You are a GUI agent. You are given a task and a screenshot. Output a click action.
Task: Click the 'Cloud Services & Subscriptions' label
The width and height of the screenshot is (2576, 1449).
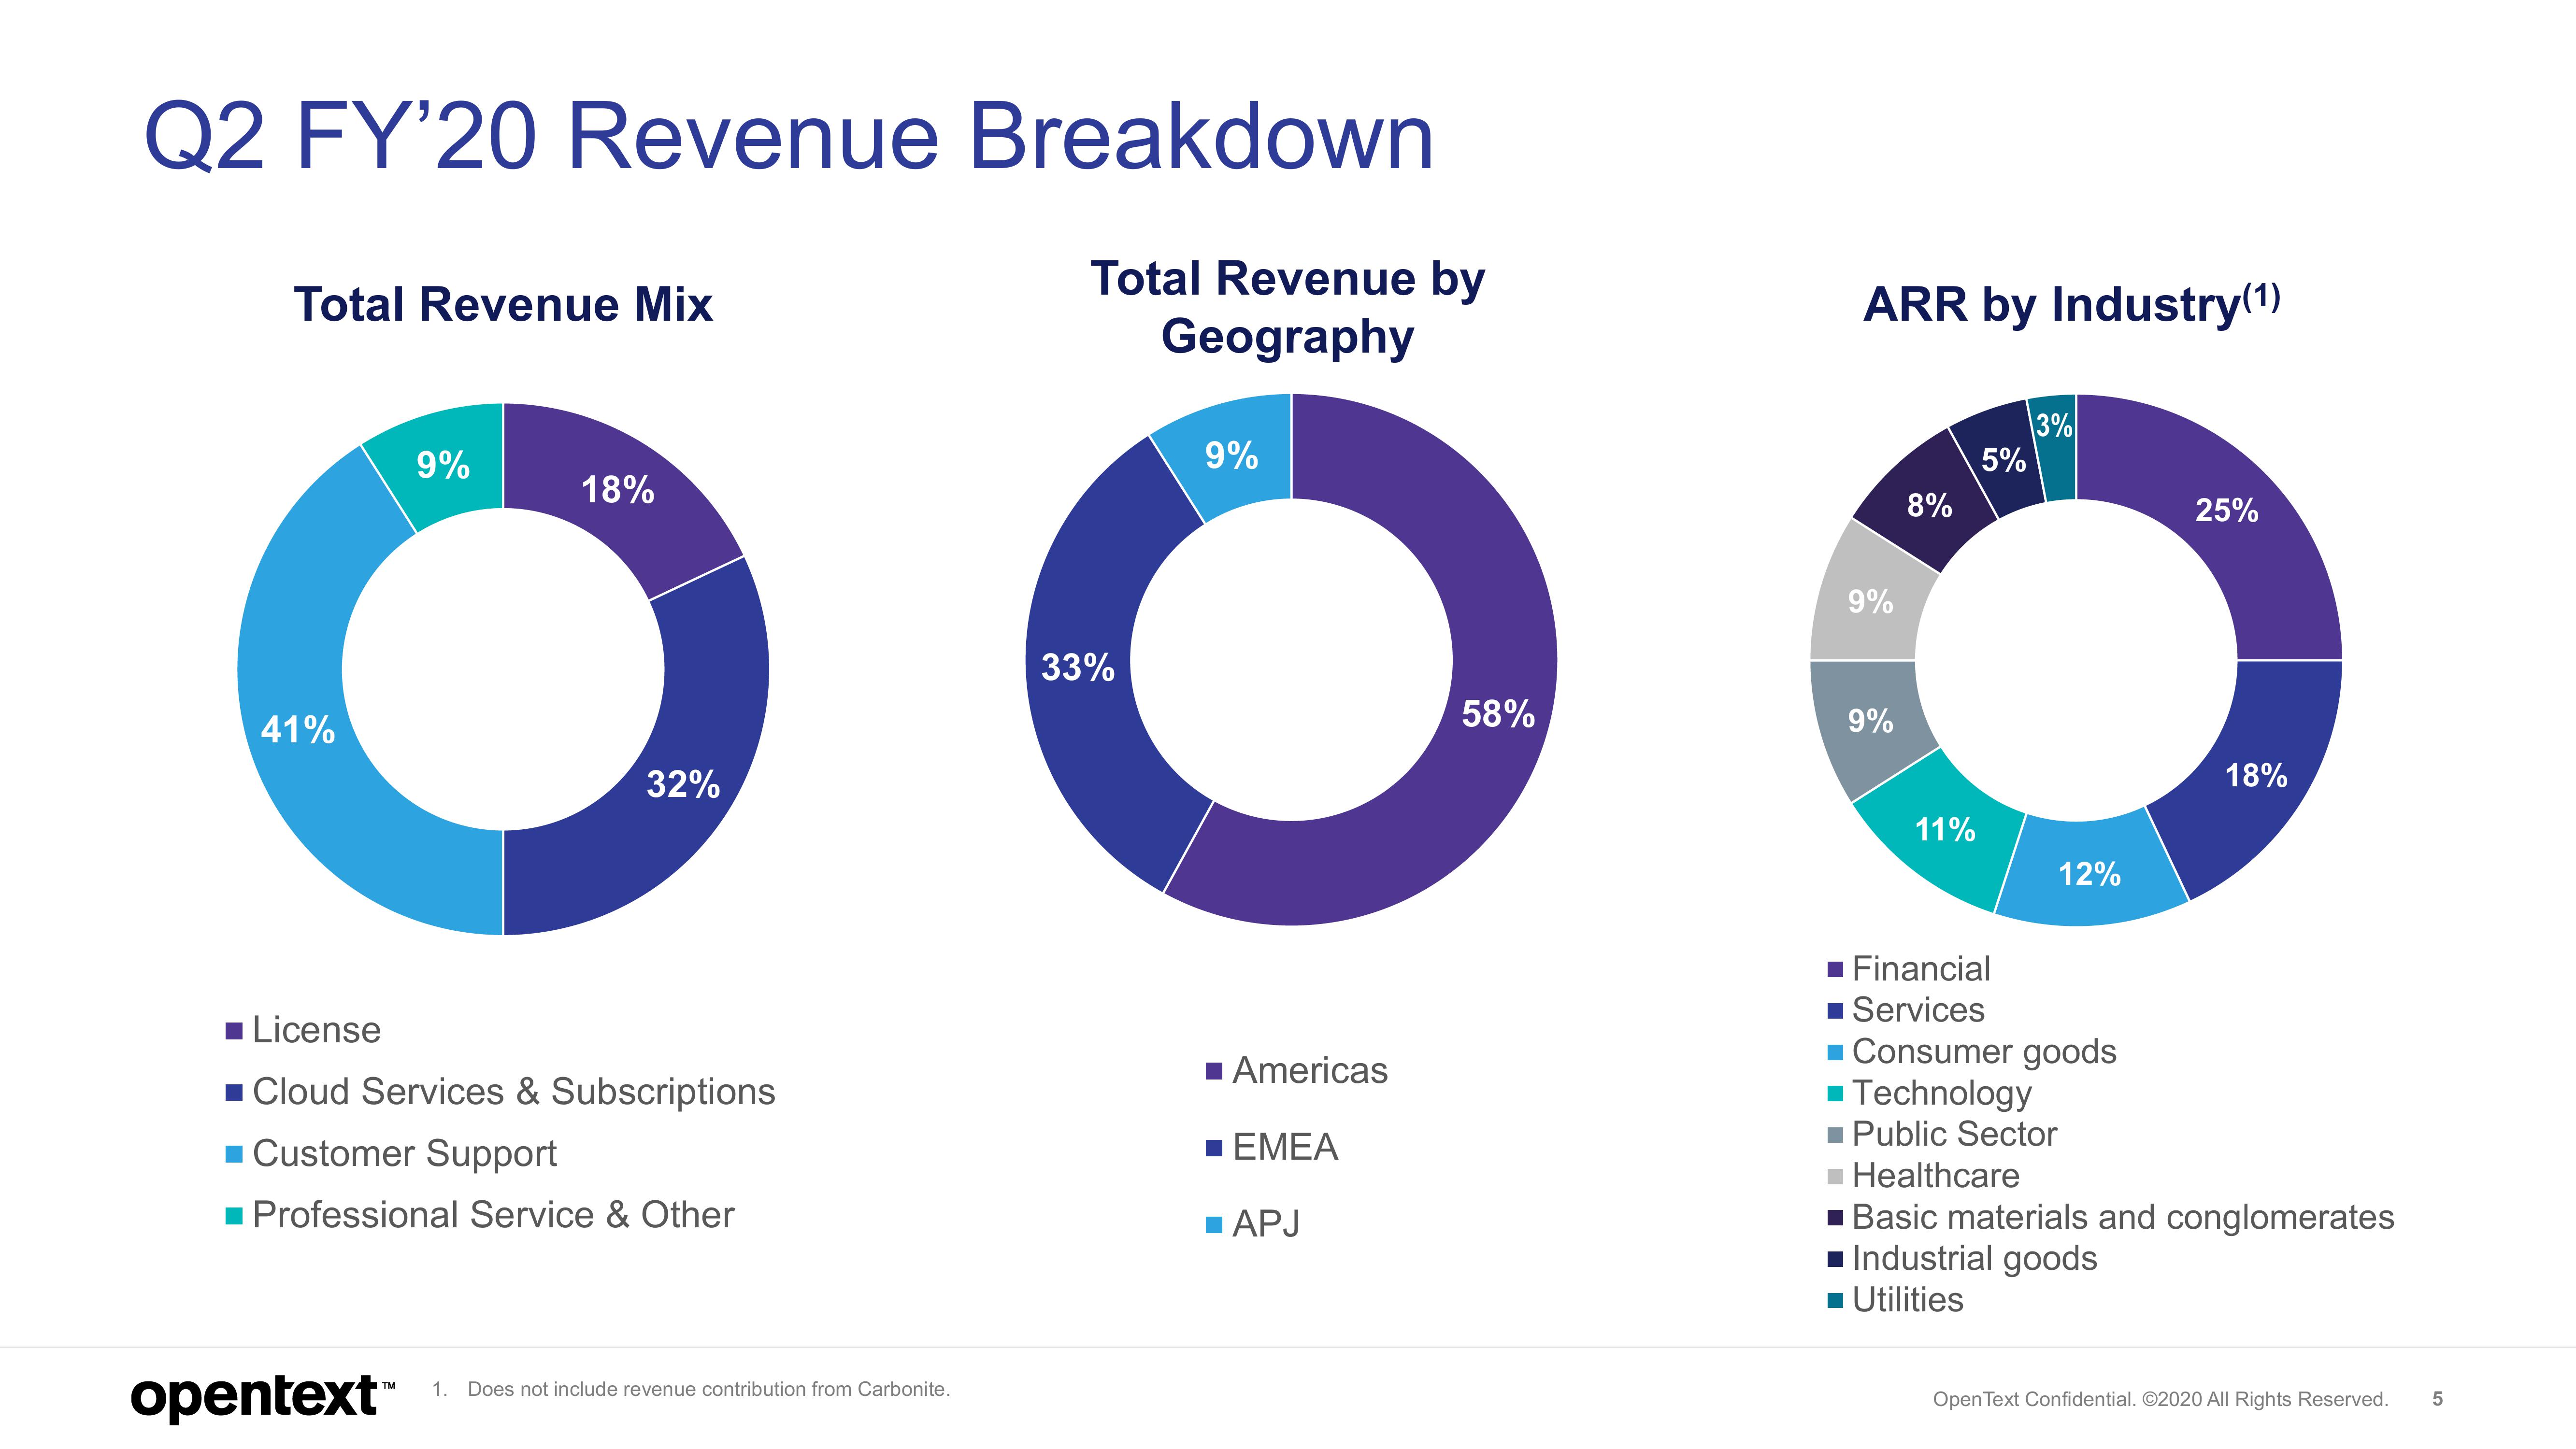[514, 1093]
